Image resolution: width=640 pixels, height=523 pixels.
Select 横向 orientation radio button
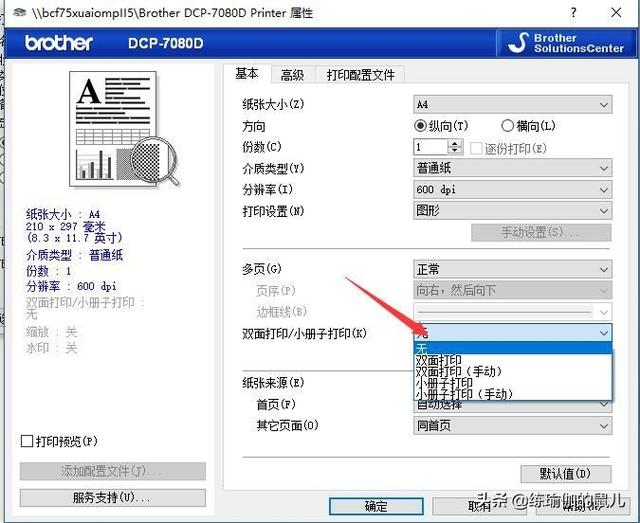click(507, 126)
